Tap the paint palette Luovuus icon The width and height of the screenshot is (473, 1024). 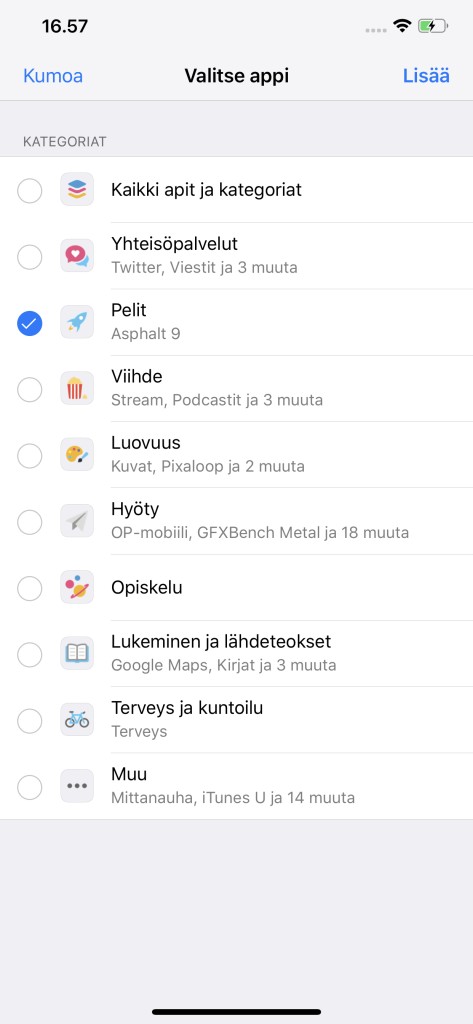pos(77,455)
